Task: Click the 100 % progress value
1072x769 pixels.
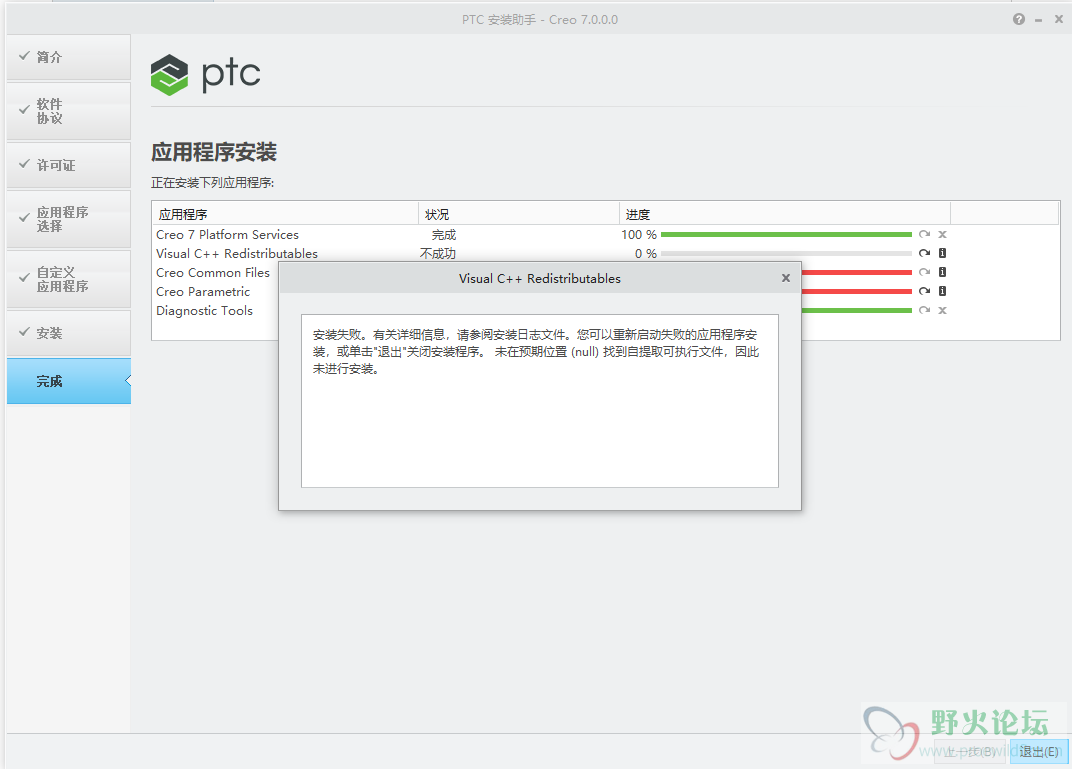Action: 639,234
